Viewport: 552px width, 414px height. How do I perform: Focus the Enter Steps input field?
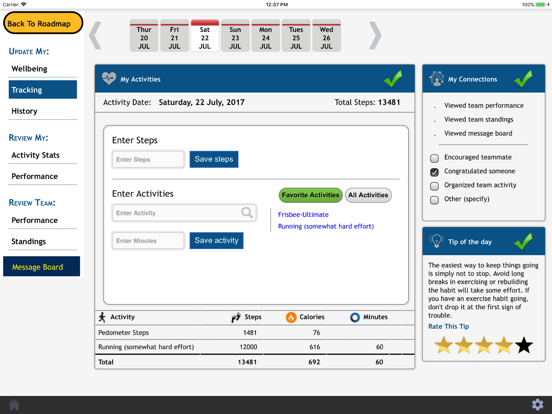pos(148,159)
